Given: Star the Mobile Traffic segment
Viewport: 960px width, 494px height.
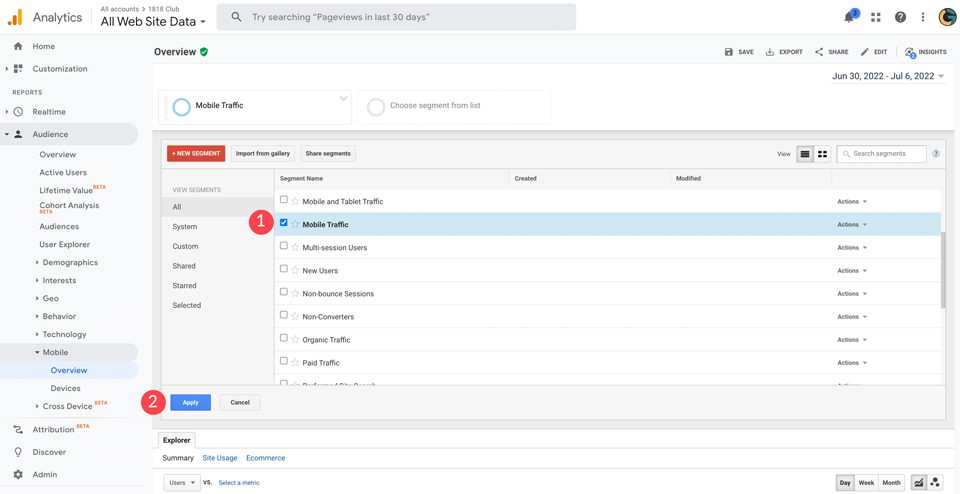Looking at the screenshot, I should tap(295, 224).
